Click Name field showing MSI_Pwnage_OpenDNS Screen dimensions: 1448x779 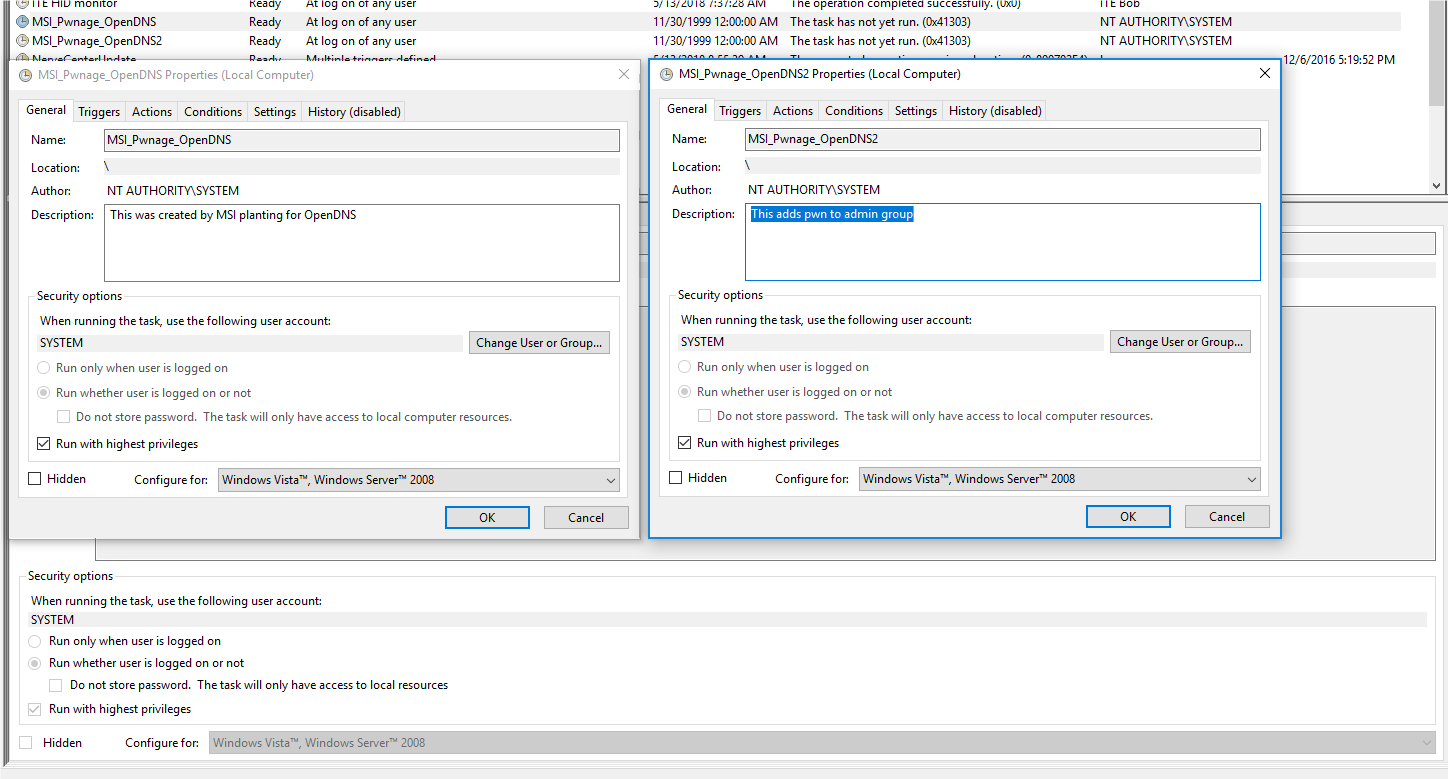(x=362, y=140)
